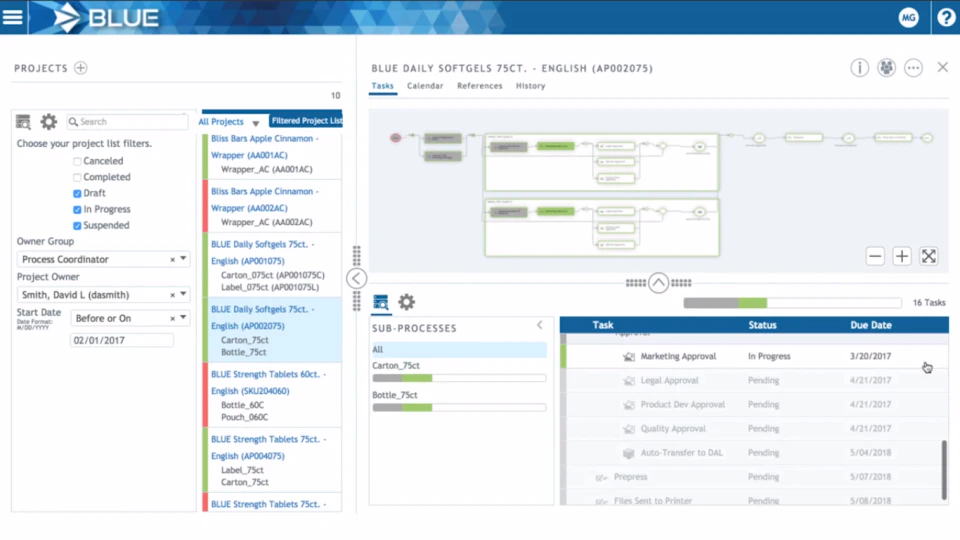Image resolution: width=960 pixels, height=540 pixels.
Task: Add a new project with plus icon
Action: point(81,68)
